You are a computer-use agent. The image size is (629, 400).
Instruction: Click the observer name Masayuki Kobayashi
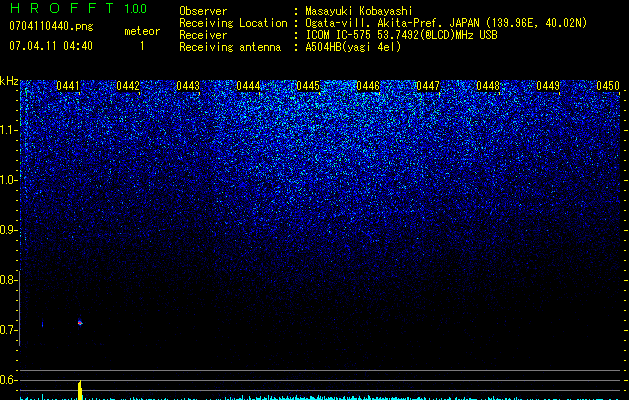click(359, 11)
